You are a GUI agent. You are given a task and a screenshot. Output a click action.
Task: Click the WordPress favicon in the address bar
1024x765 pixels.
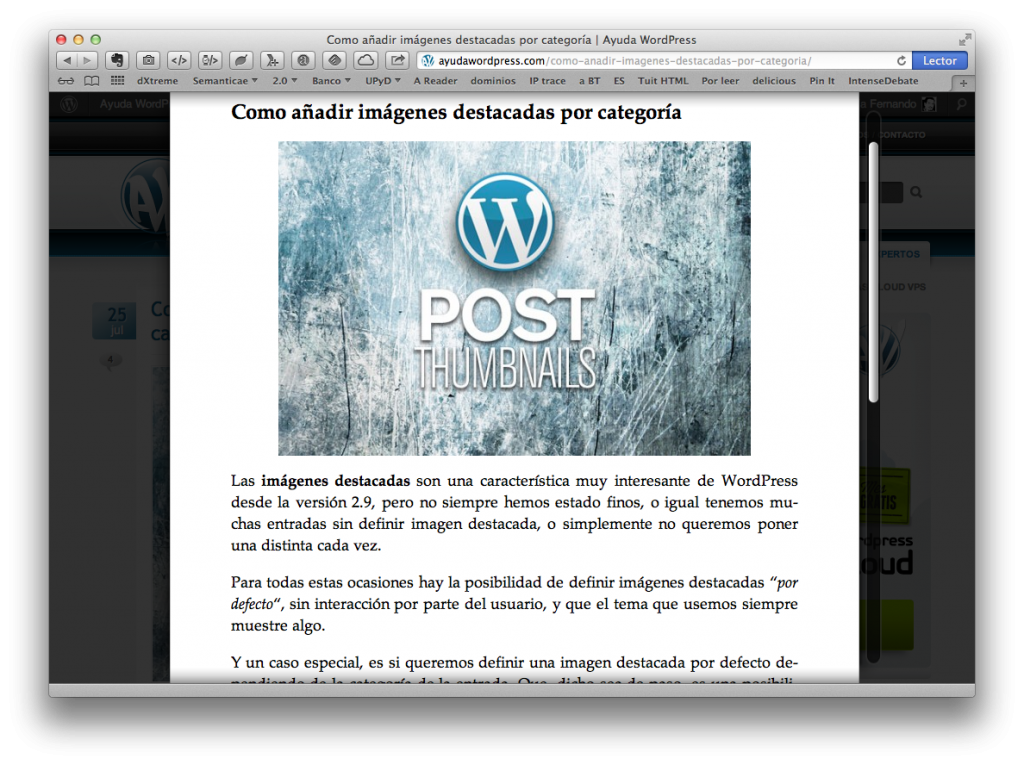tap(428, 61)
